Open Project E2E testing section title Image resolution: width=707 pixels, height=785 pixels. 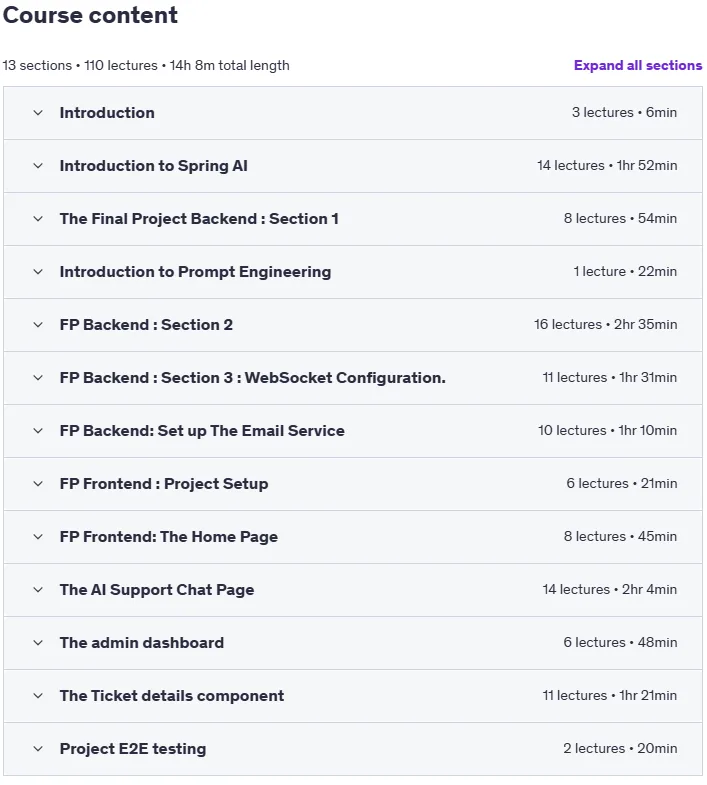click(x=133, y=749)
